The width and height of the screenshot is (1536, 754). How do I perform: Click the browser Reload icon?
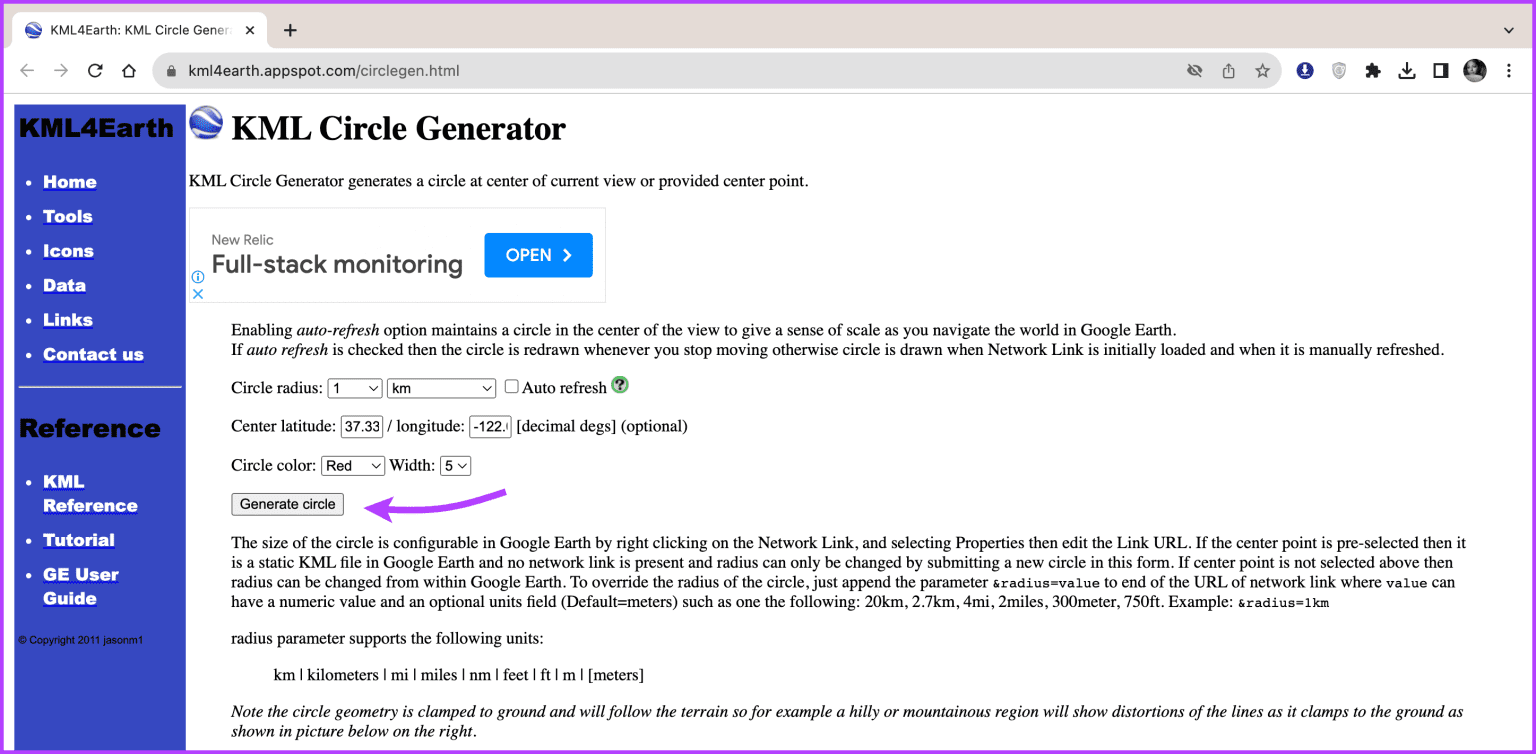pyautogui.click(x=95, y=71)
